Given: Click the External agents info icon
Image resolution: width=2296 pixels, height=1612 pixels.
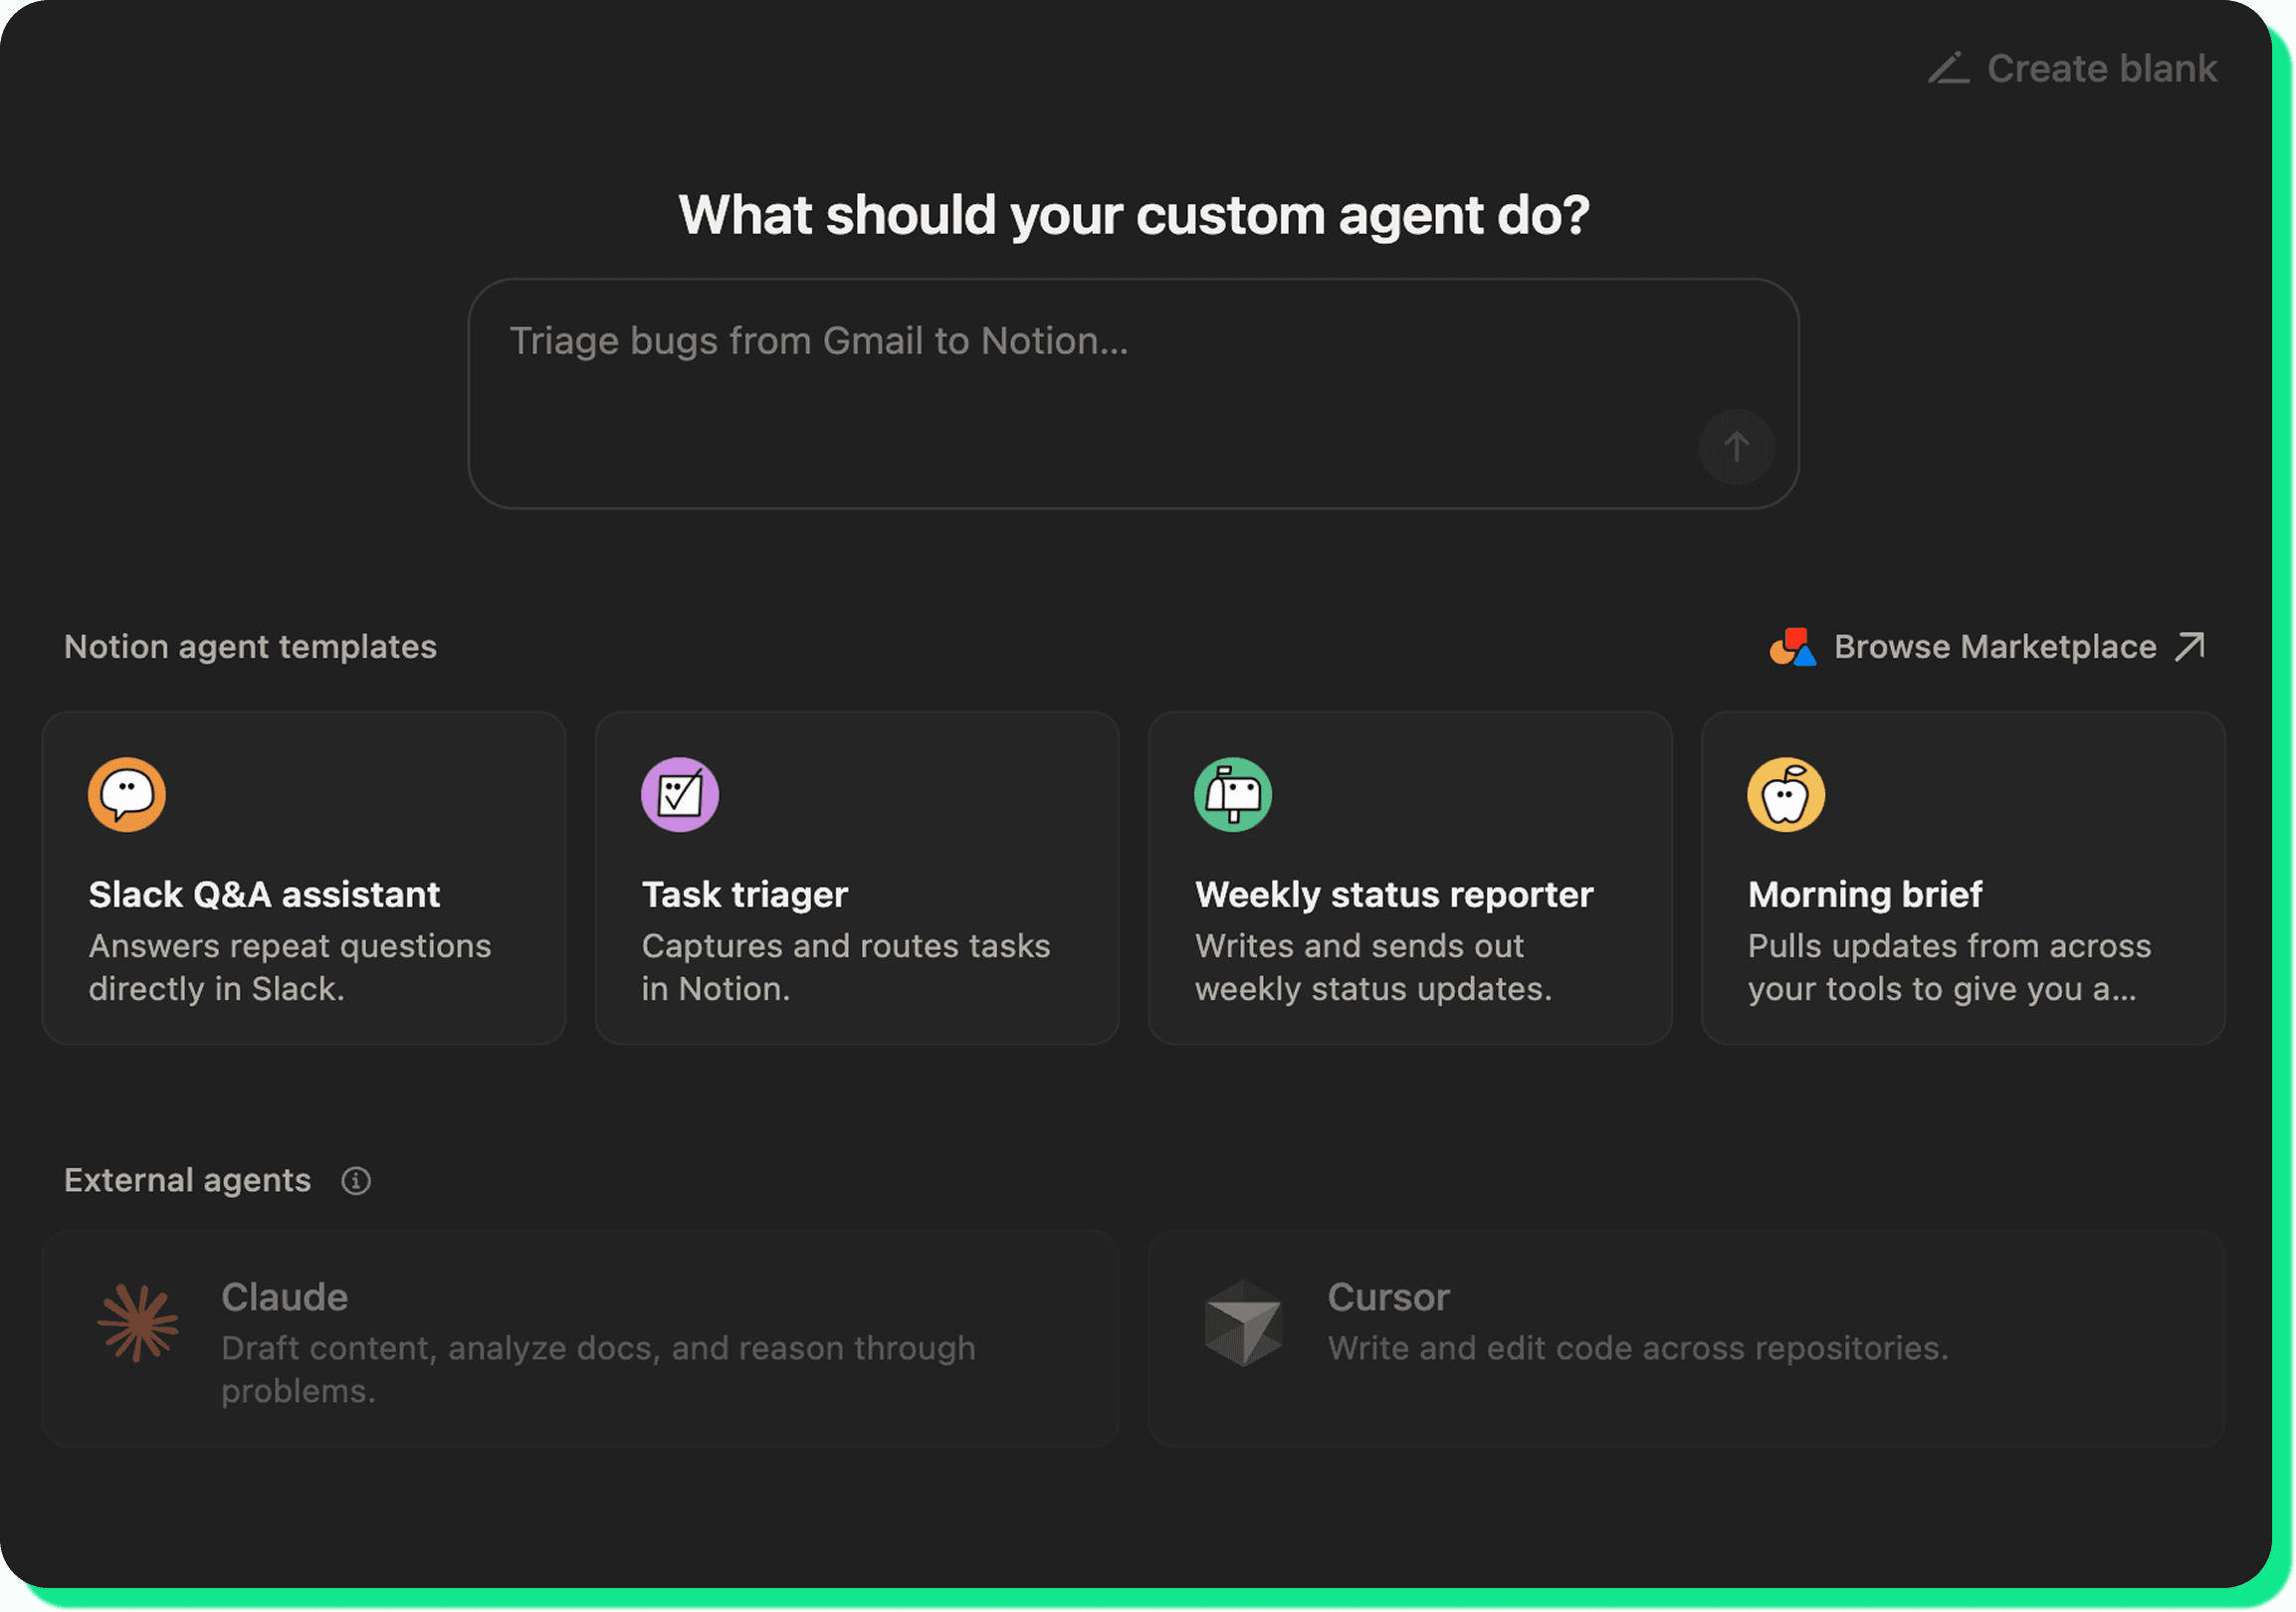Looking at the screenshot, I should (356, 1180).
